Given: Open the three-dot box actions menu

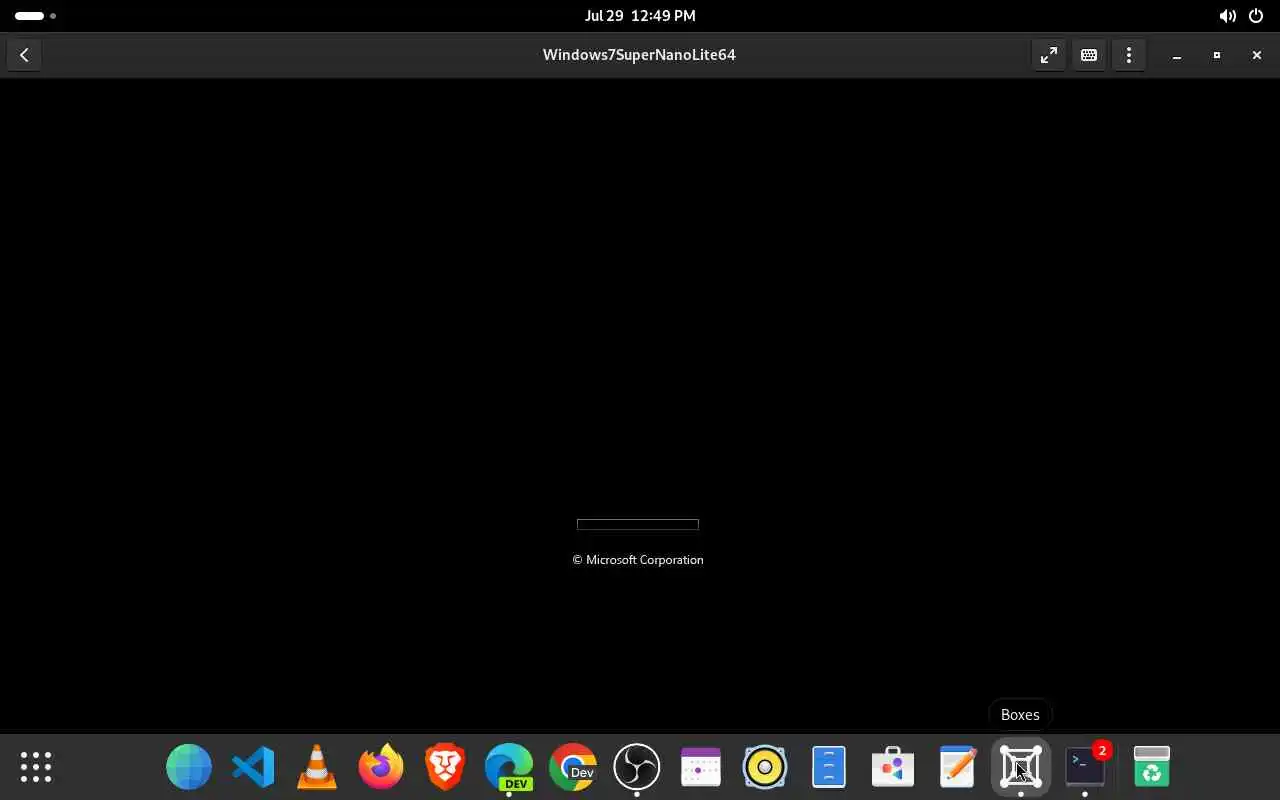Looking at the screenshot, I should tap(1129, 55).
